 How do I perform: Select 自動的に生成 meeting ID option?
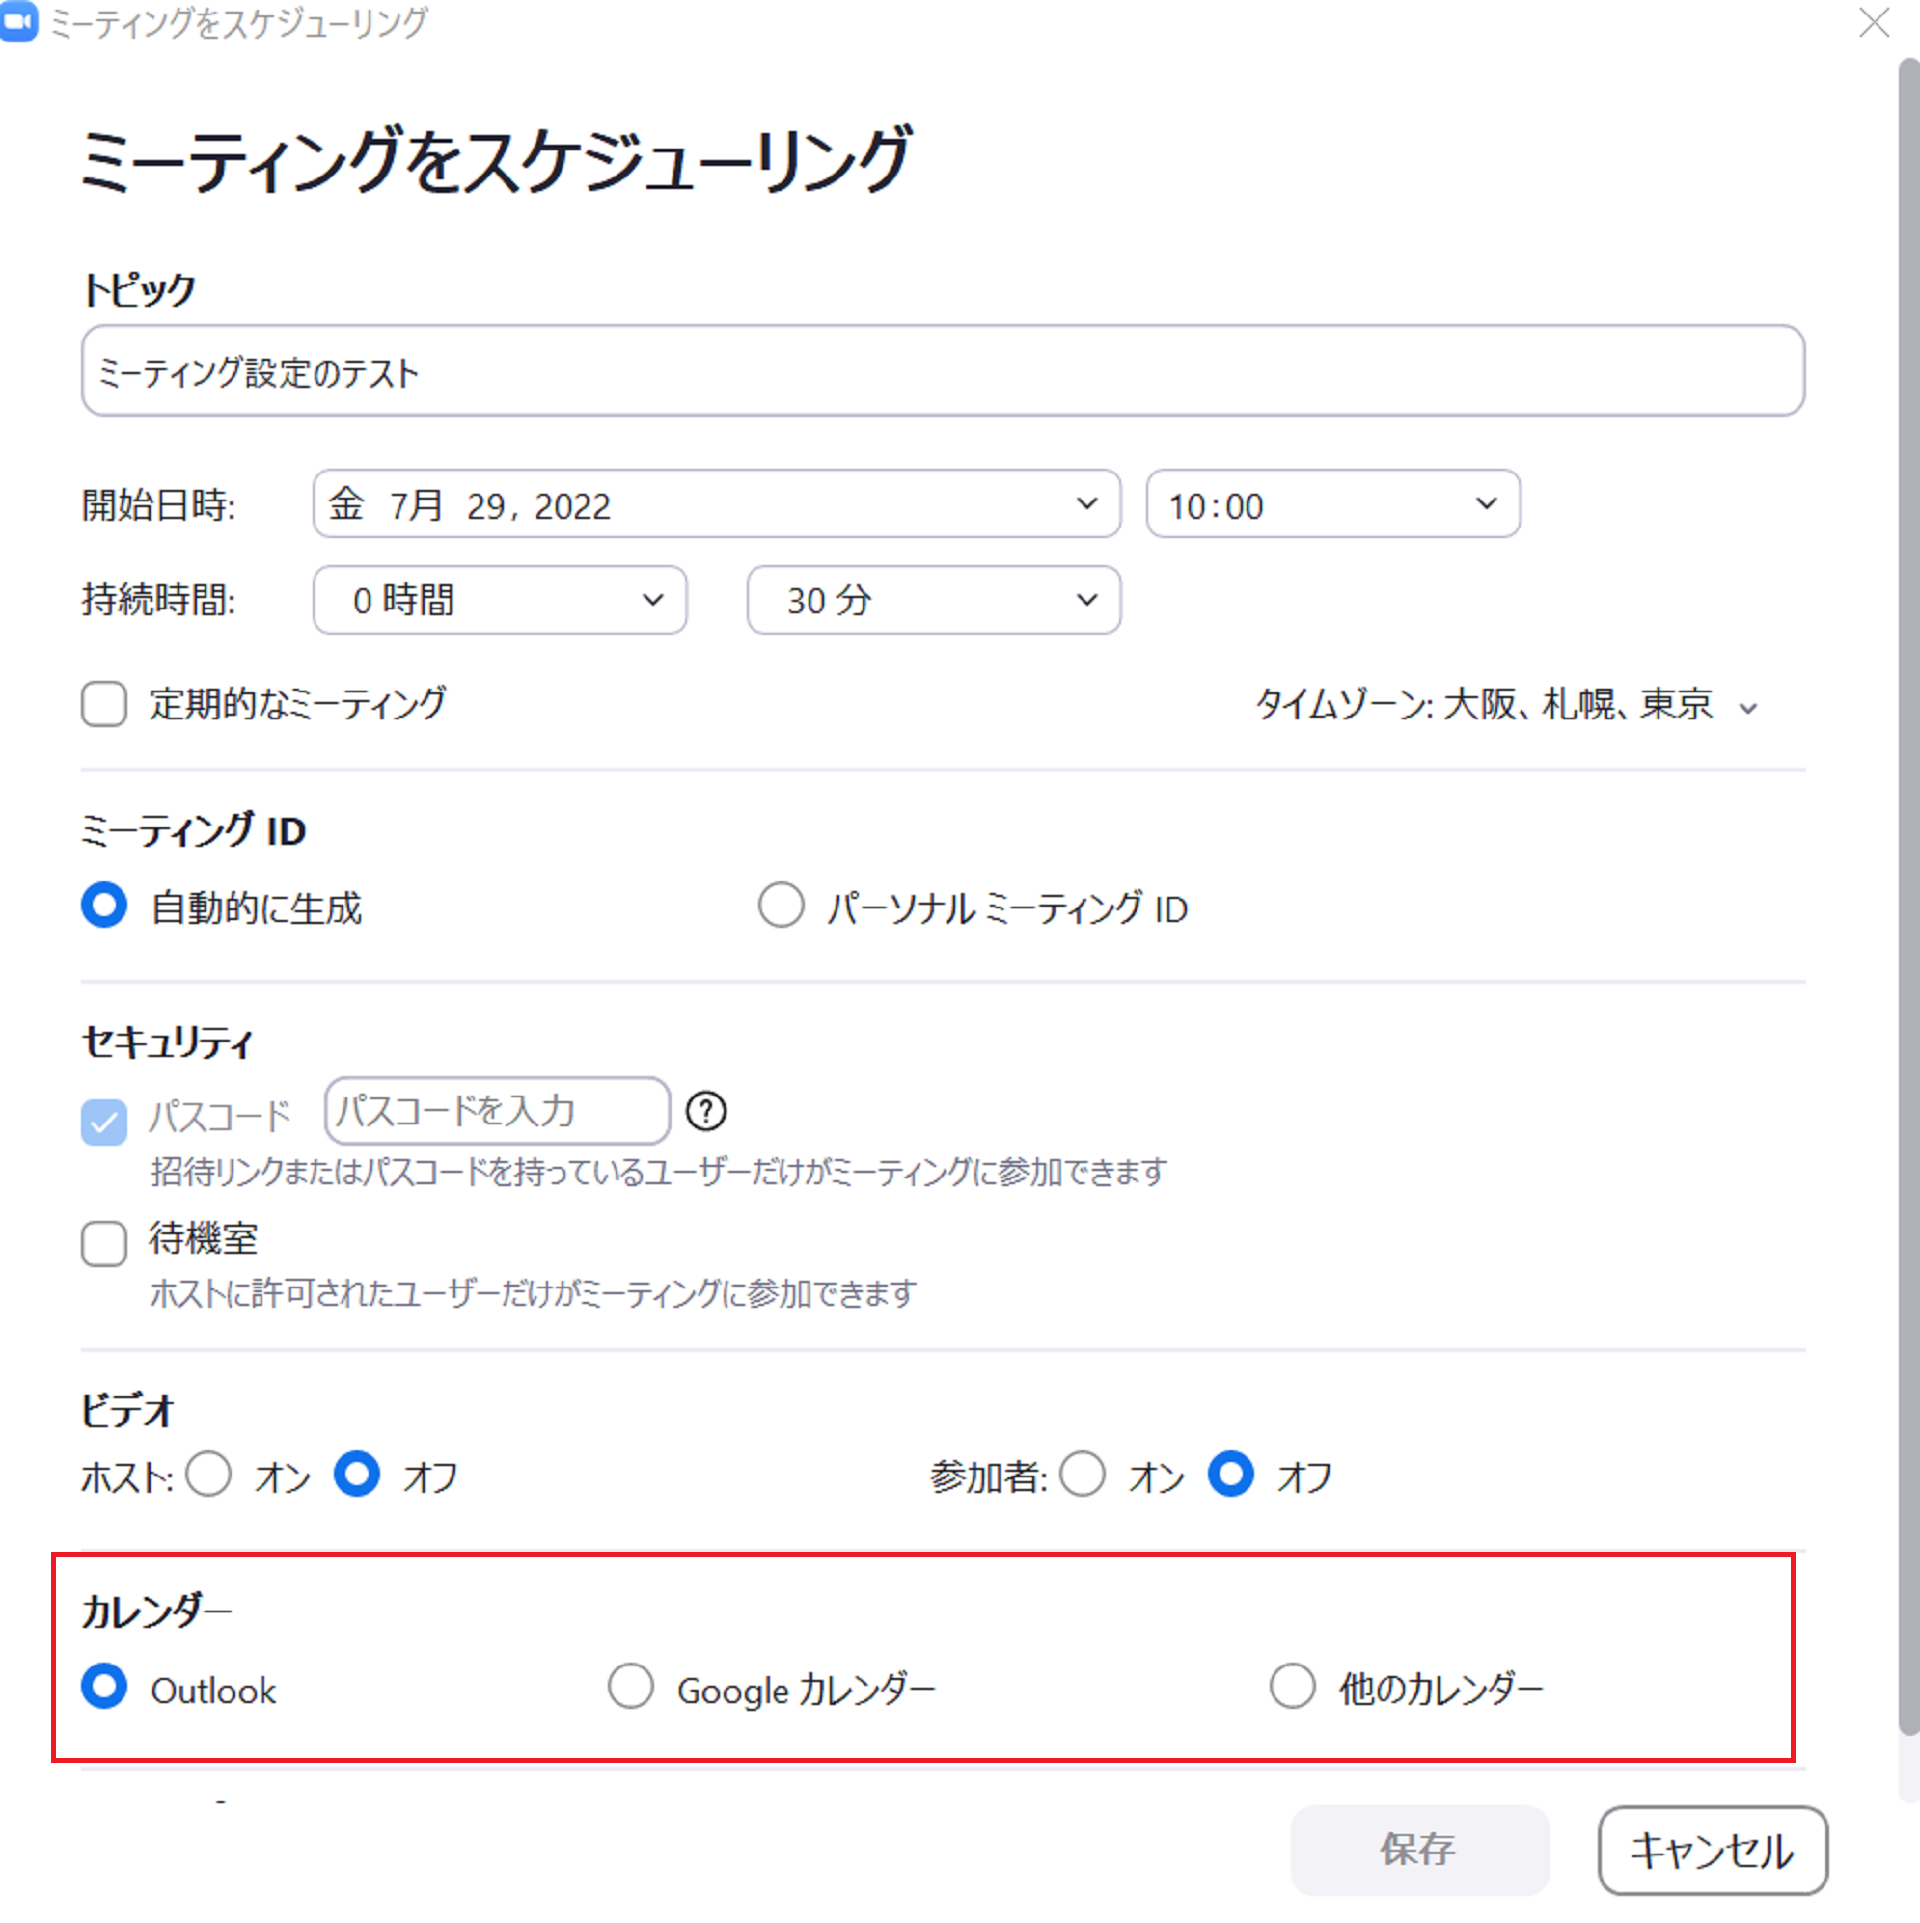click(104, 906)
